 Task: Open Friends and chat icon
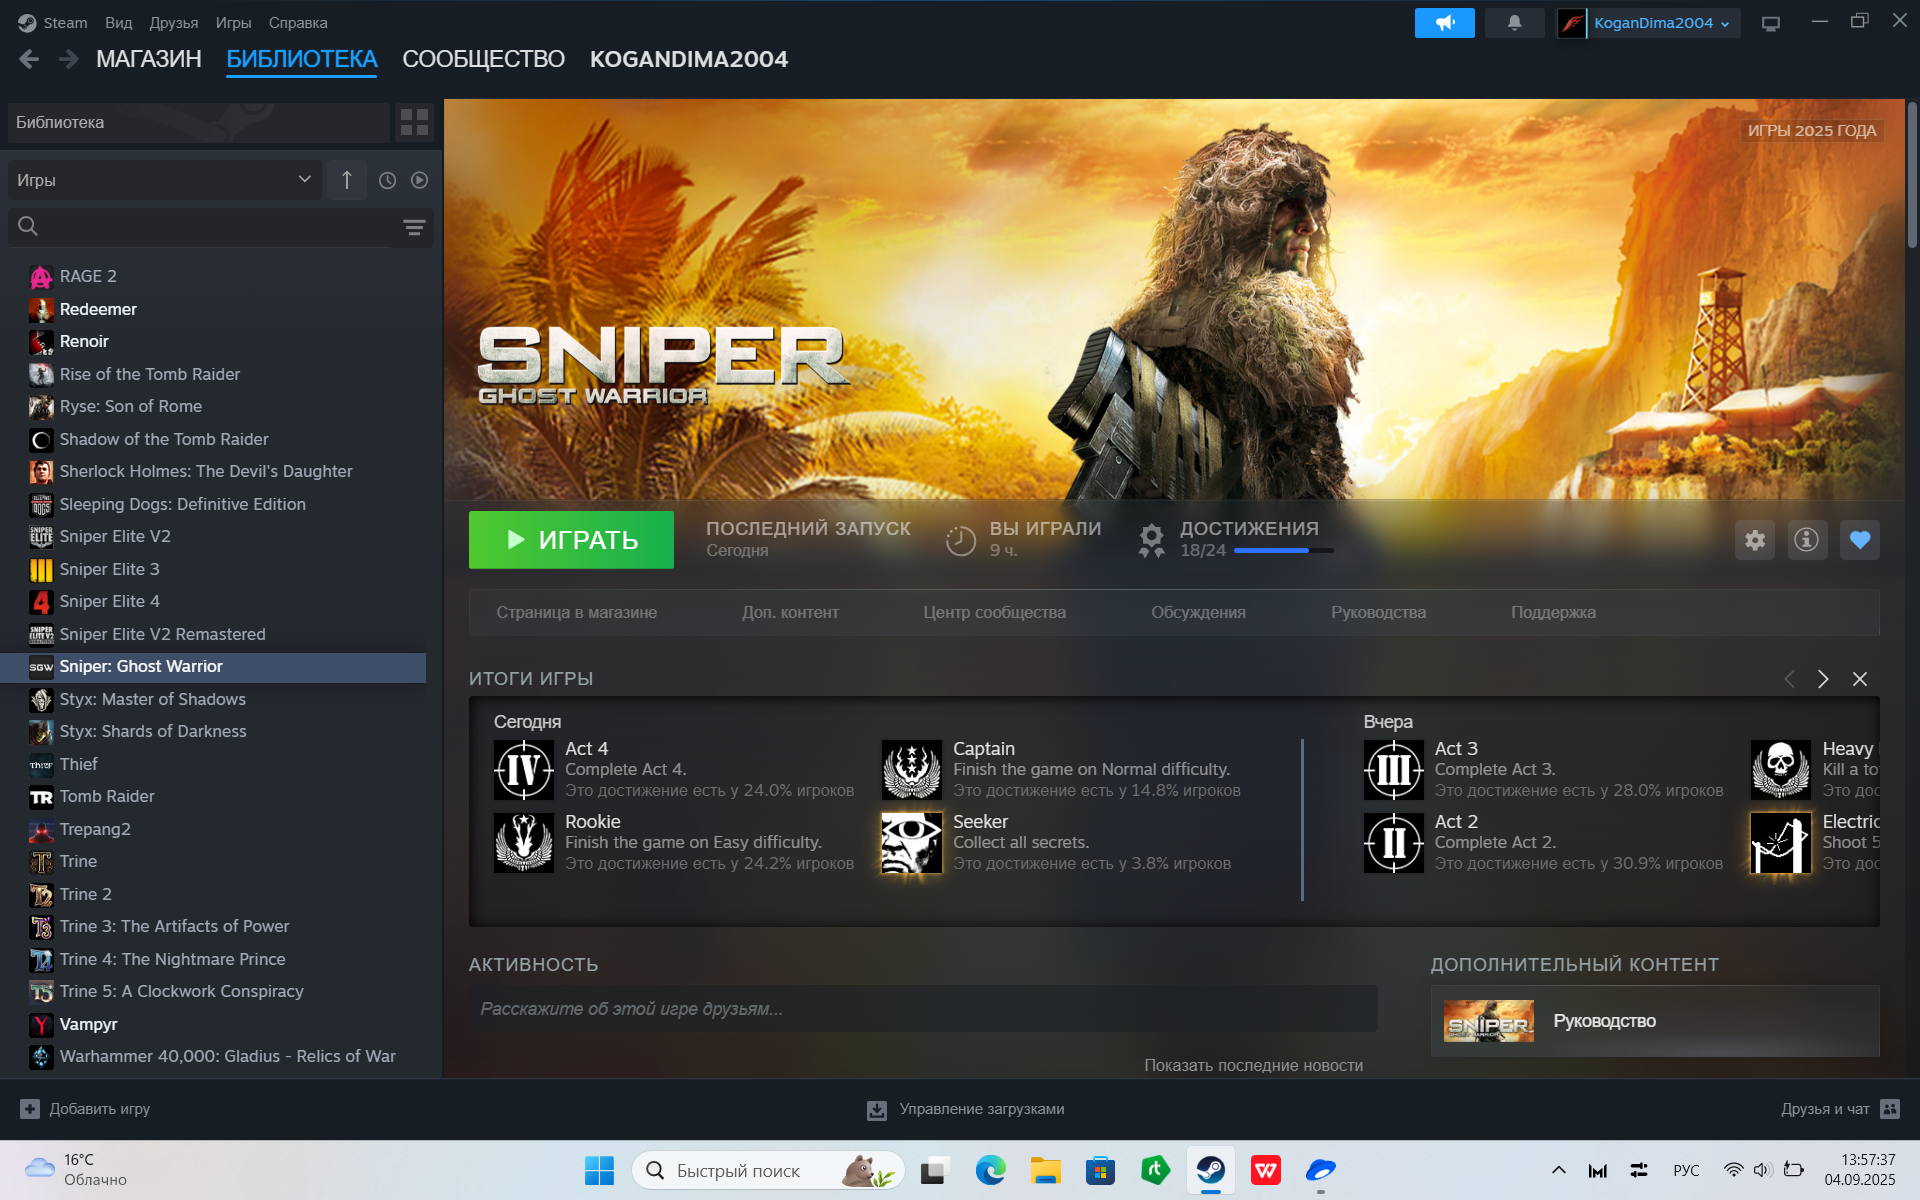[x=1890, y=1109]
